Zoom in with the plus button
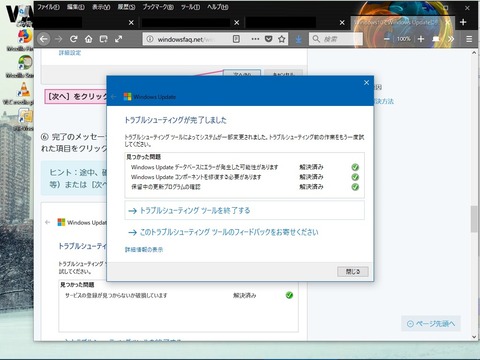This screenshot has height=360, width=480. 421,39
